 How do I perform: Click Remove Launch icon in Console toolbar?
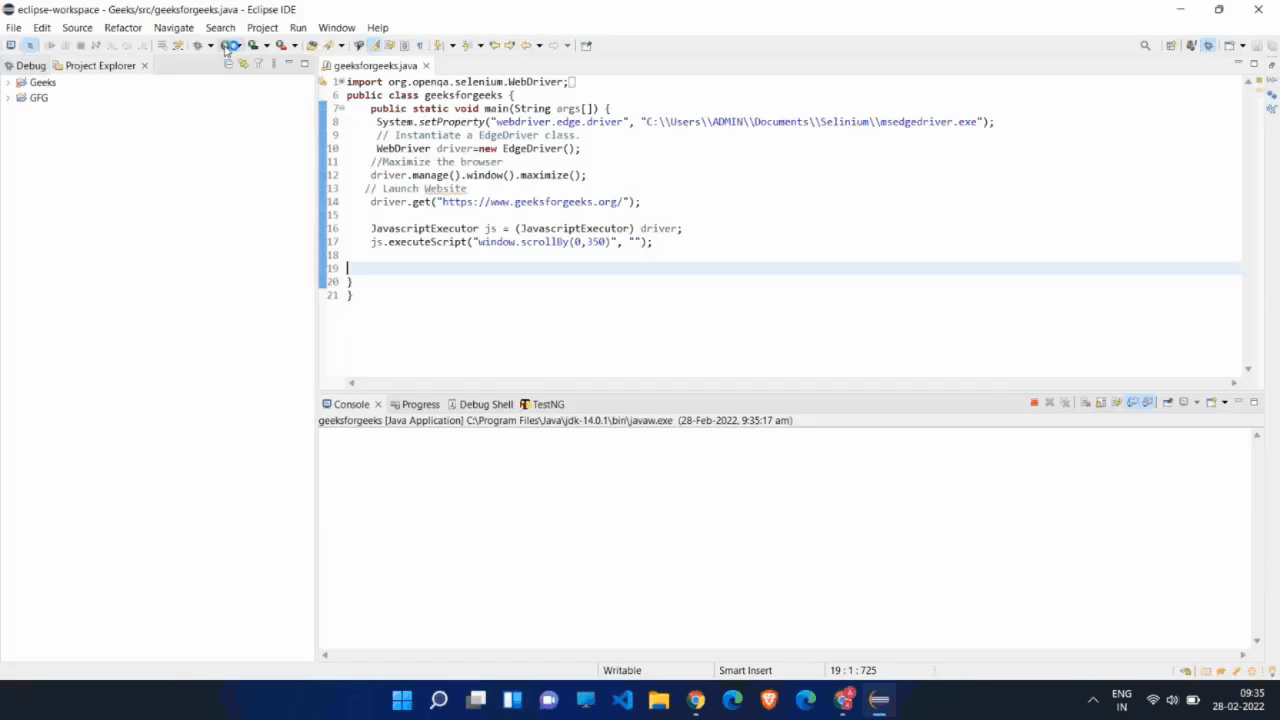pyautogui.click(x=1049, y=402)
